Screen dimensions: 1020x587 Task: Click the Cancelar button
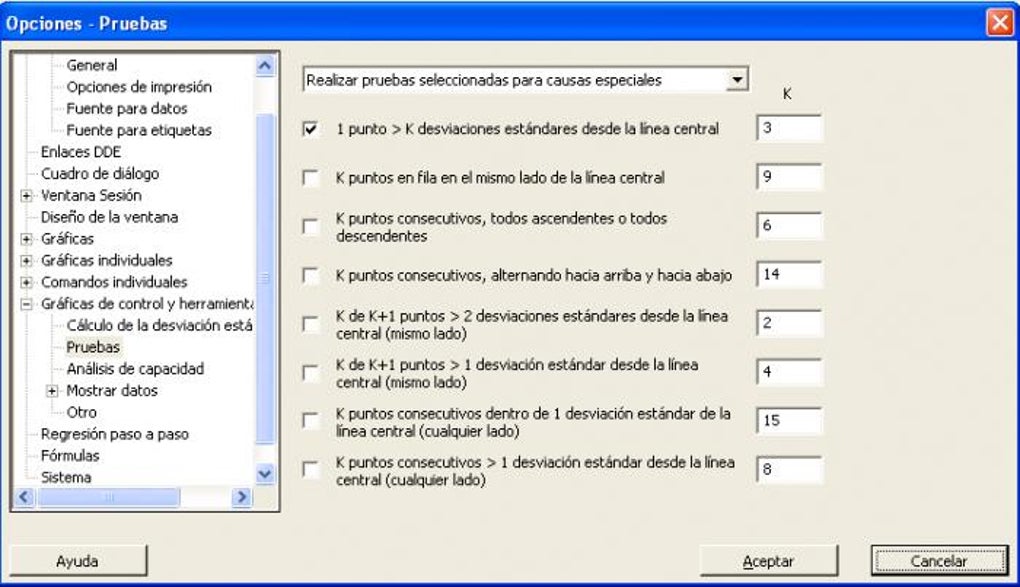pos(939,561)
